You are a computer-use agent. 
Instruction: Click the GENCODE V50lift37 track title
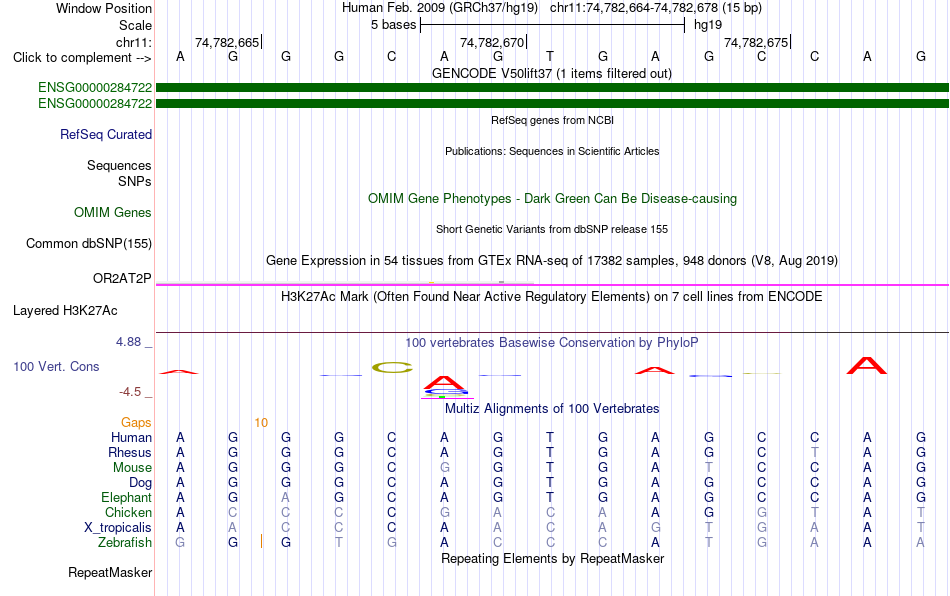click(552, 73)
